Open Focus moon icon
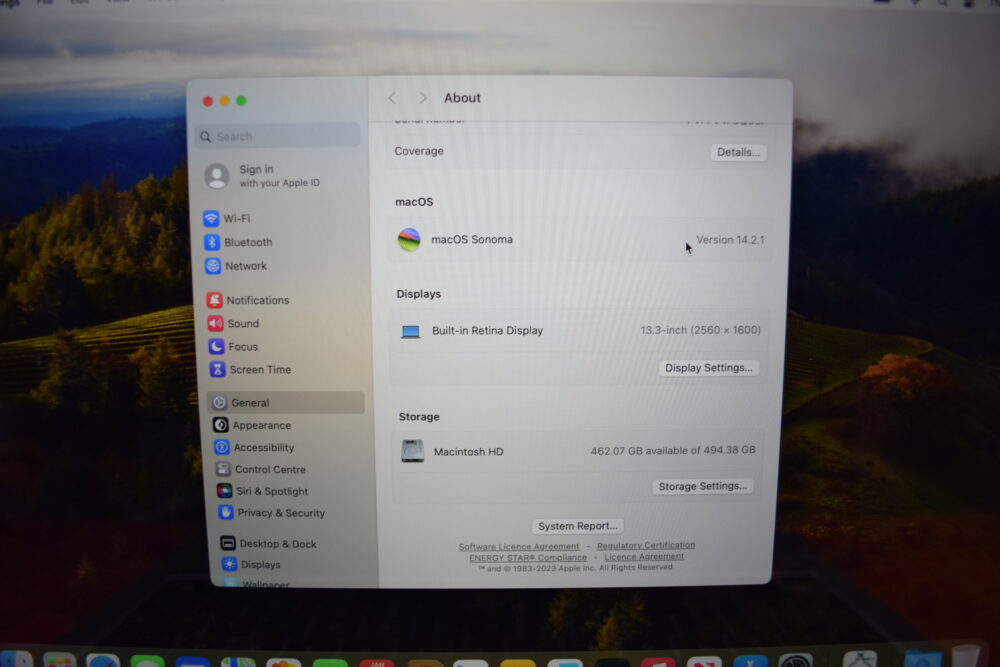Screen dimensions: 1000x667 click(x=217, y=346)
